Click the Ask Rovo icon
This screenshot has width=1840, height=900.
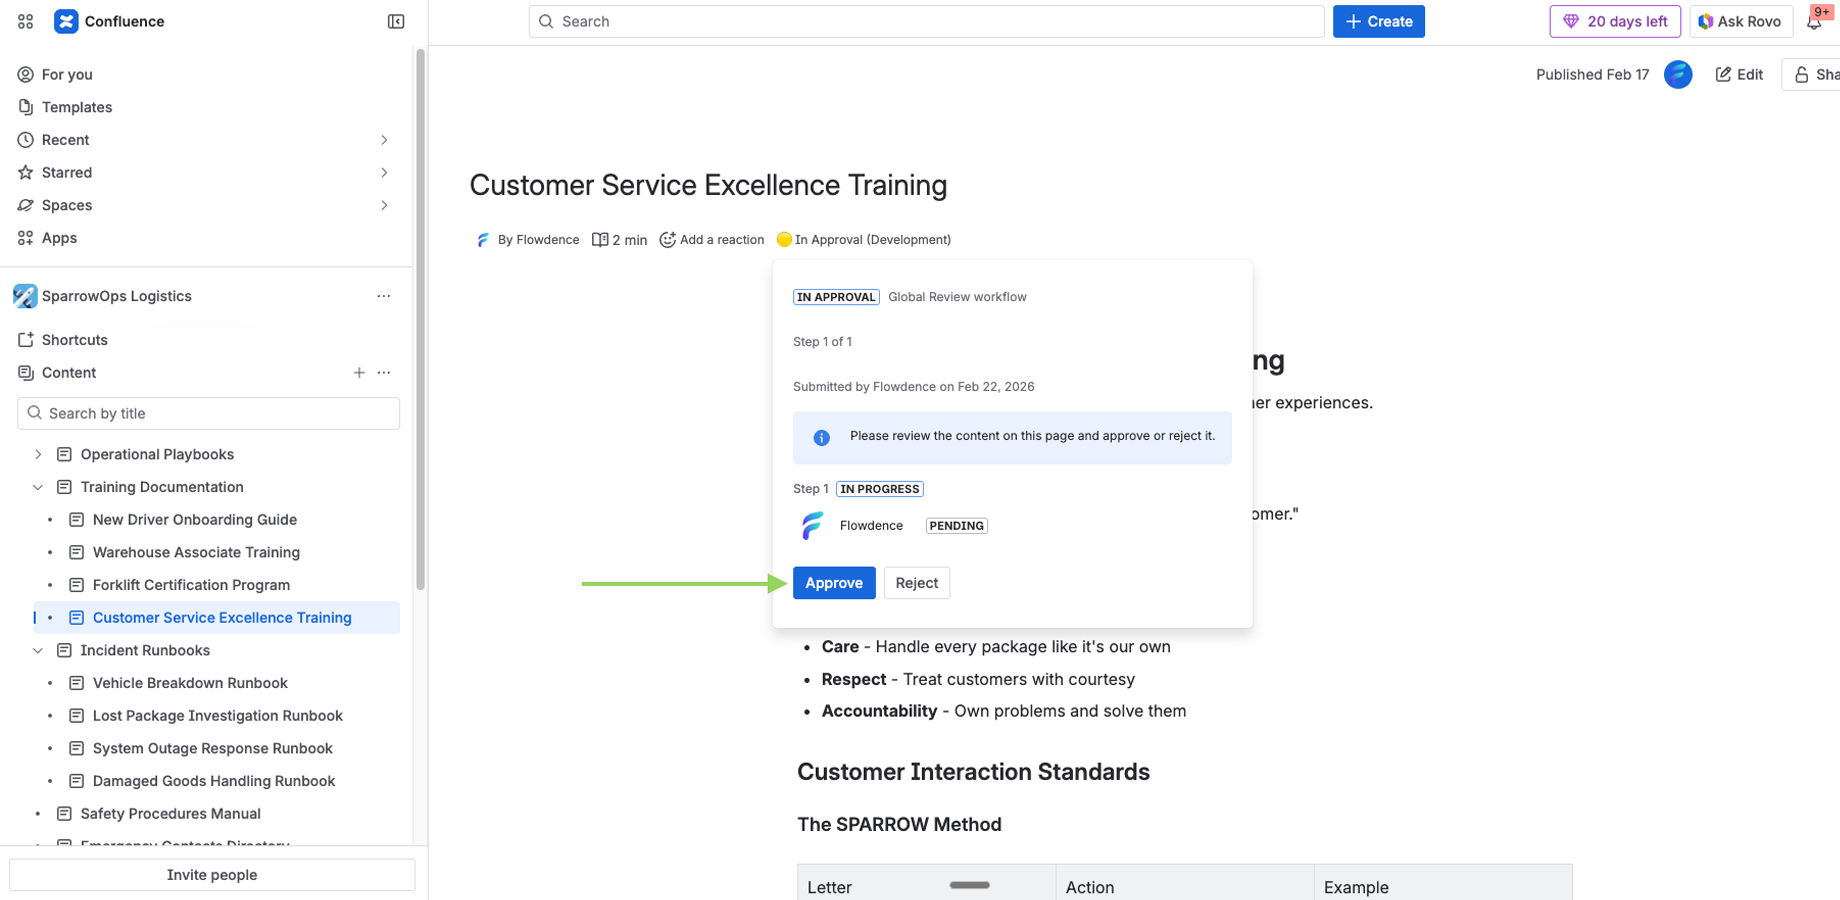tap(1705, 21)
